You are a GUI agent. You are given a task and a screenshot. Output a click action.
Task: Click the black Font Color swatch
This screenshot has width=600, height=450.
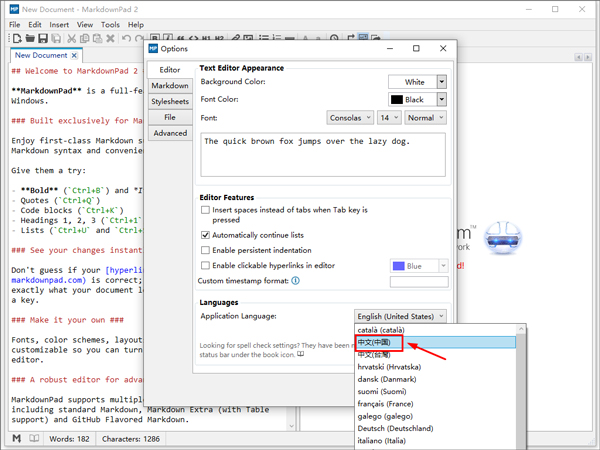(x=397, y=100)
